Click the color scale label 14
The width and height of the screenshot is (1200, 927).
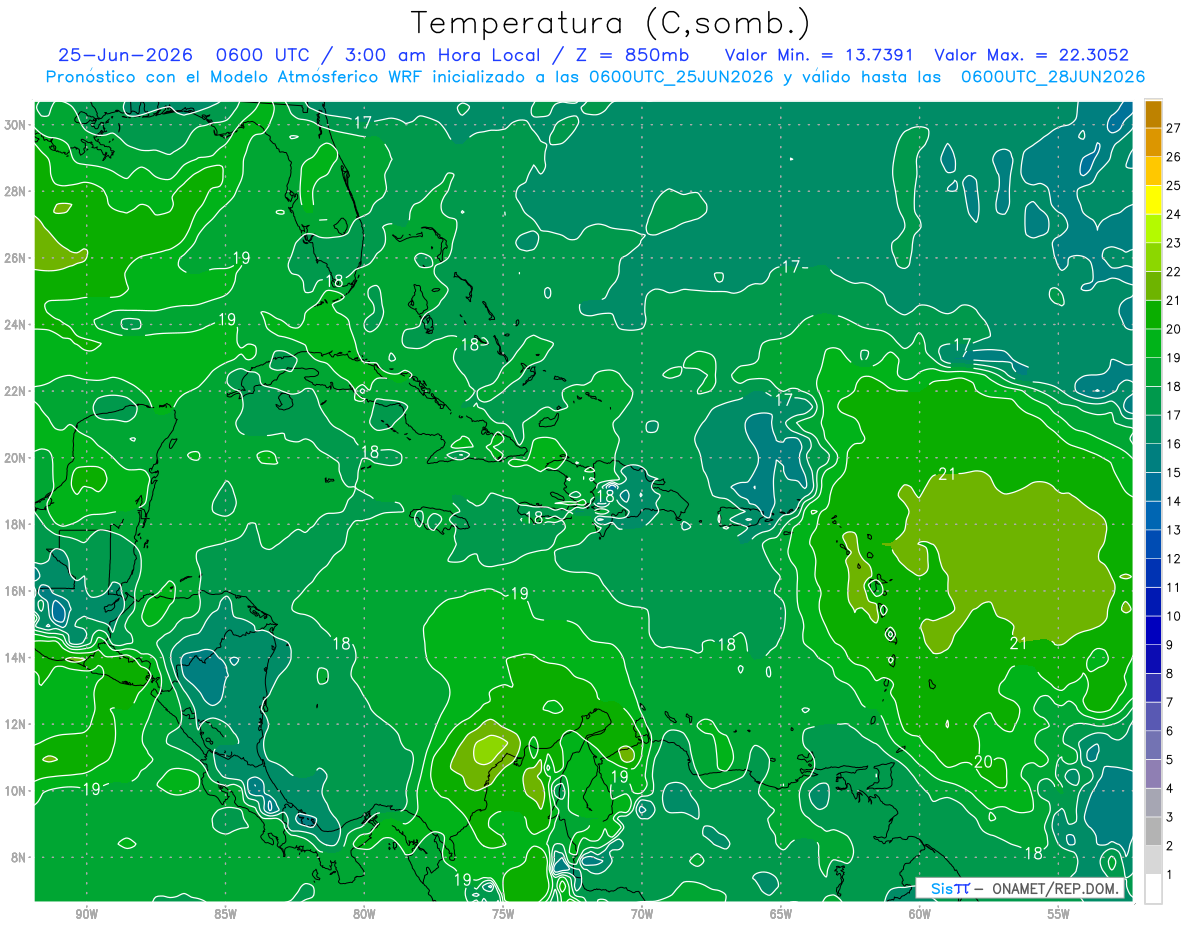tap(1174, 501)
